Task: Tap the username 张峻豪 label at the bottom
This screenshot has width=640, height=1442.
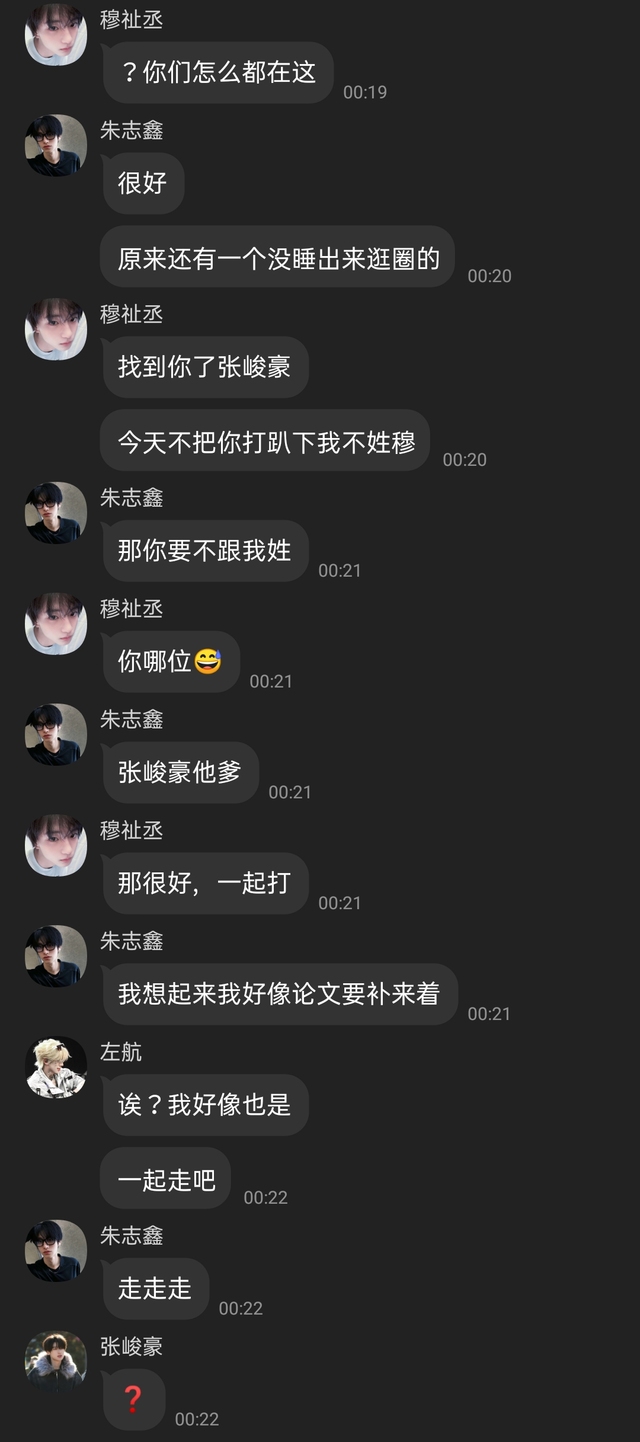Action: tap(131, 1347)
